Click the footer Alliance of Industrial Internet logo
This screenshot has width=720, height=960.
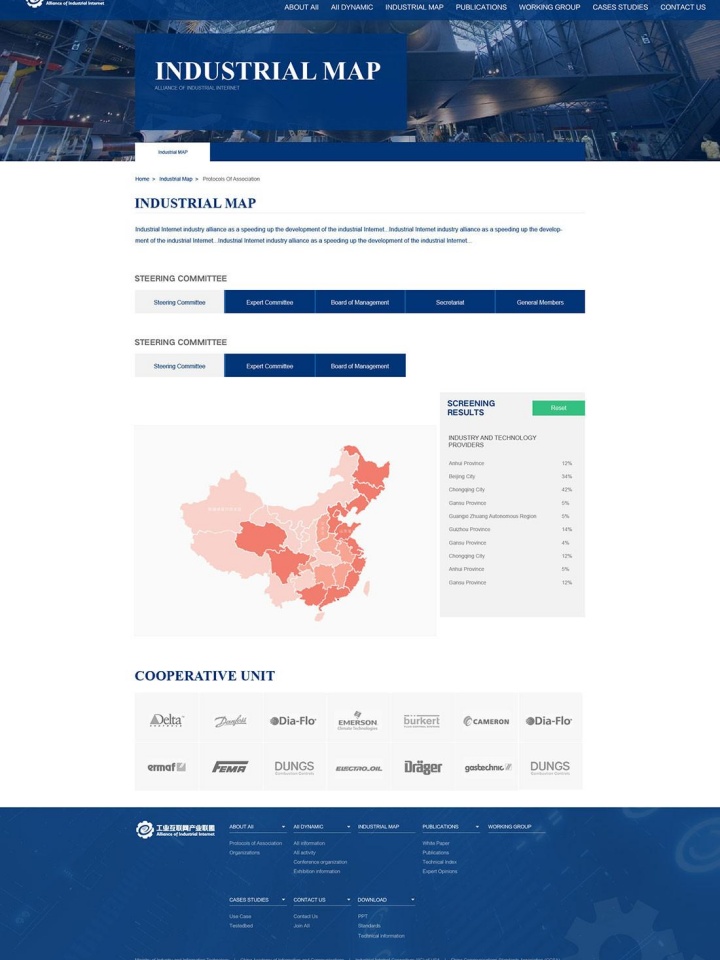tap(176, 829)
